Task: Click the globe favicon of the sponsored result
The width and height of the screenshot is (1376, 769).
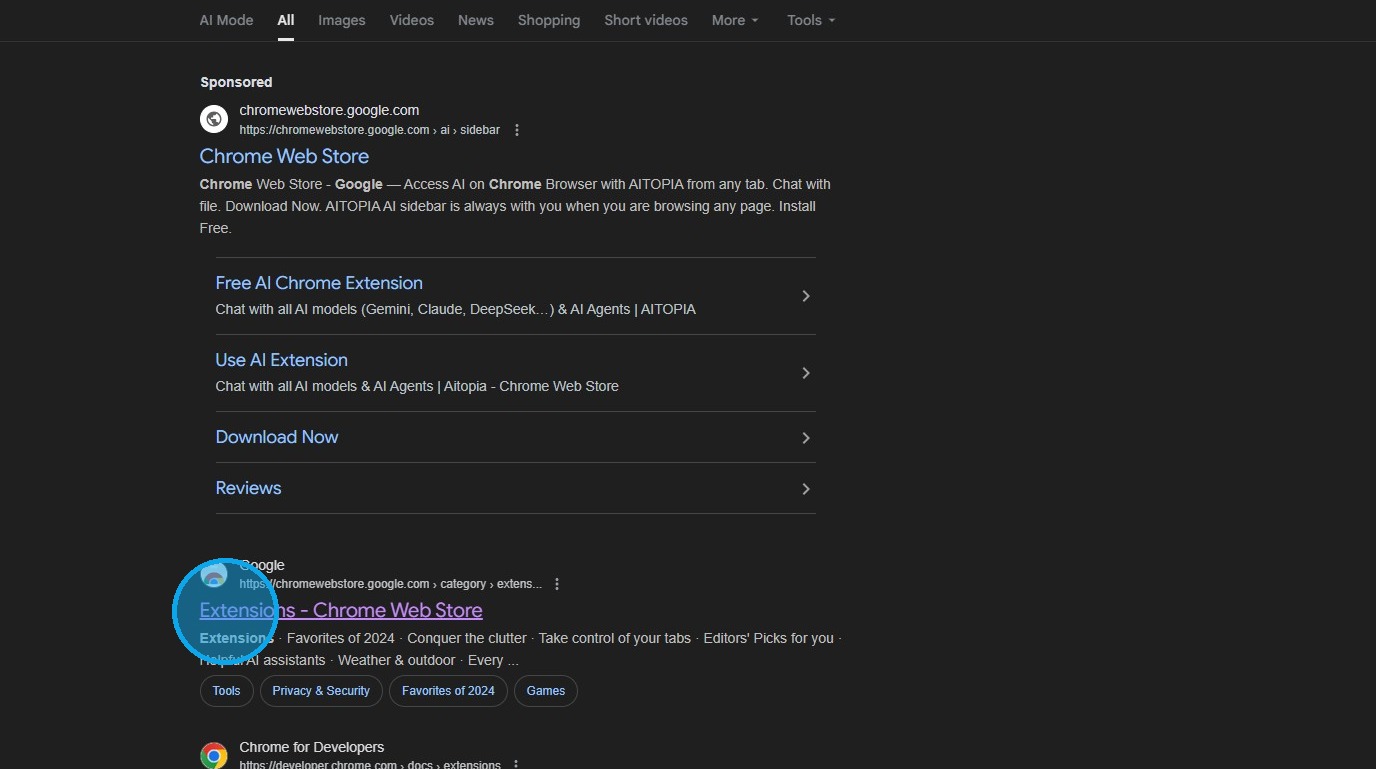Action: pos(214,119)
